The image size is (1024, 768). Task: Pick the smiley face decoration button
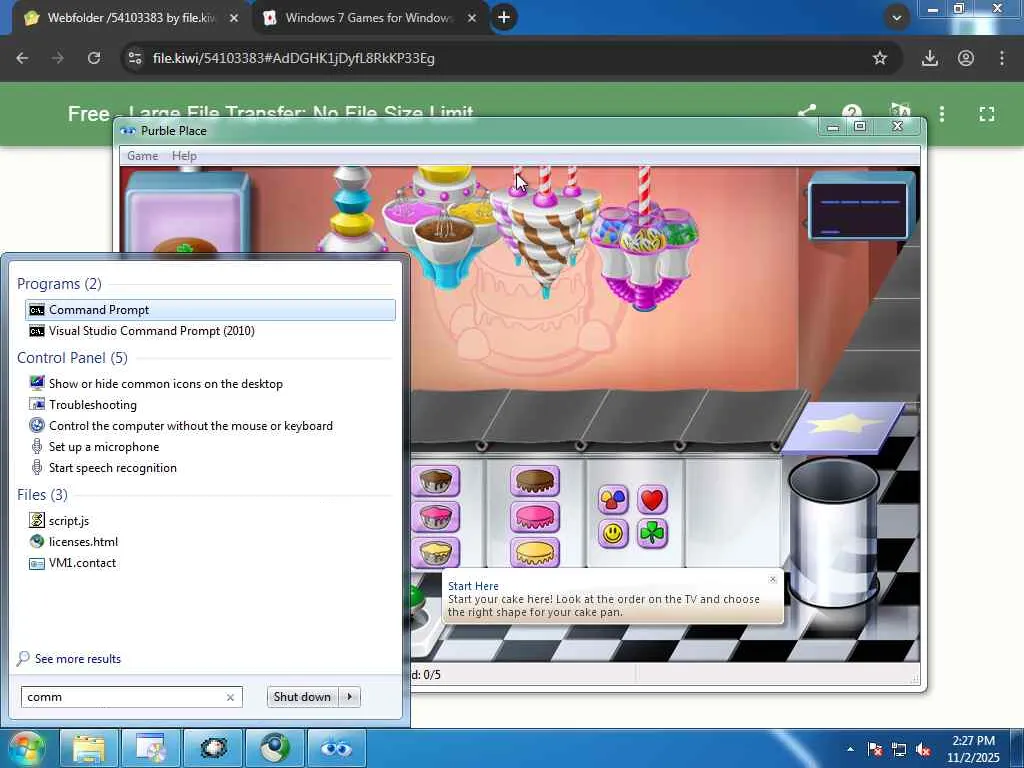click(613, 534)
